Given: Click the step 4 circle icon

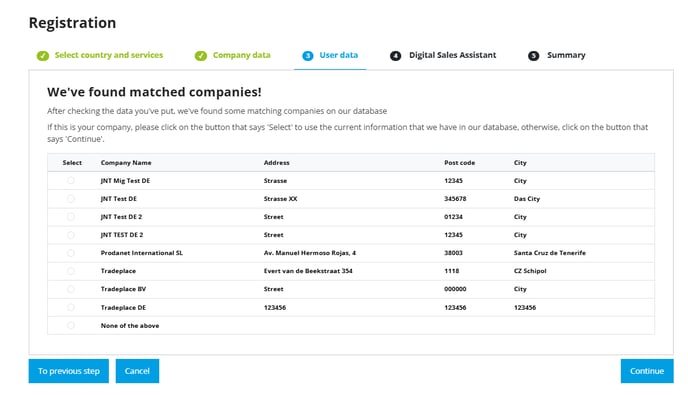Looking at the screenshot, I should (395, 56).
